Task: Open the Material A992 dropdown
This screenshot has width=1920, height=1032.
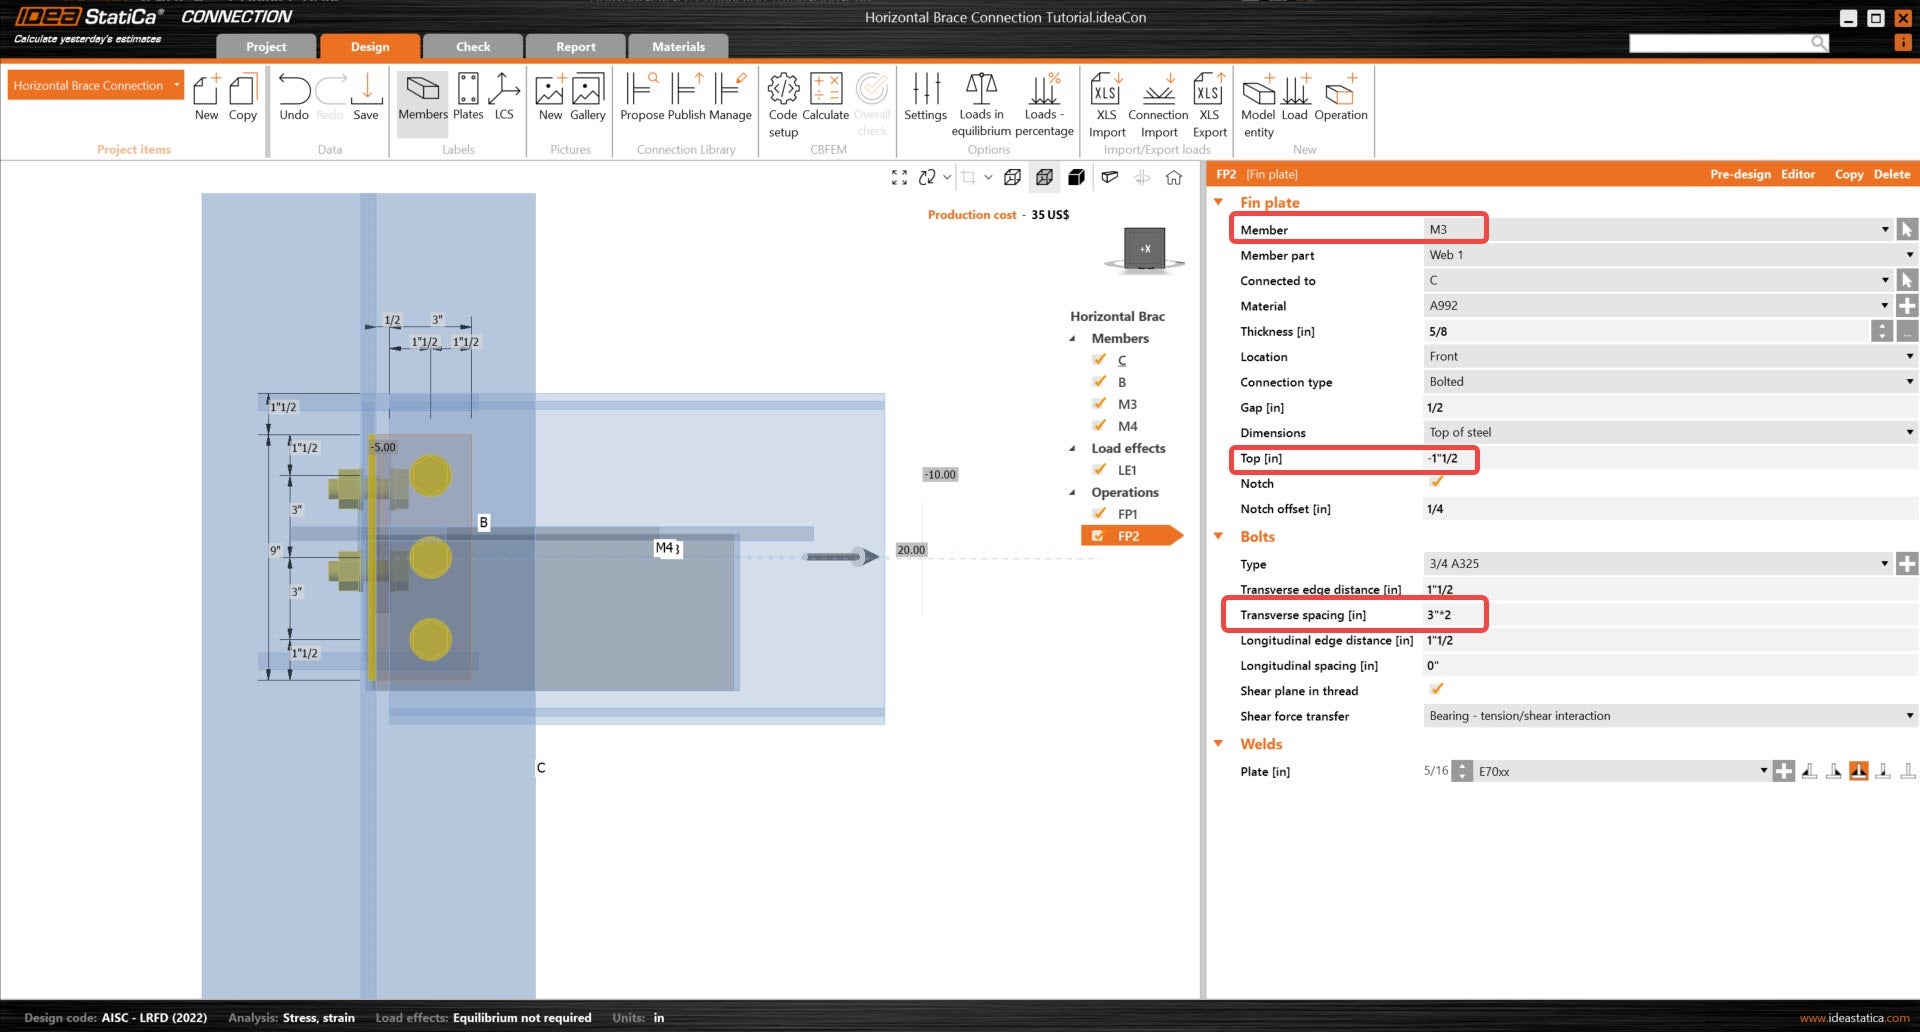Action: (x=1884, y=306)
